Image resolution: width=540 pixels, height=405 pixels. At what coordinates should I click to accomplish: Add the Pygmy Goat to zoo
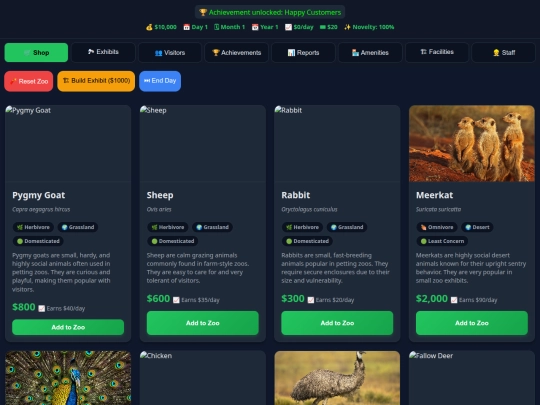tap(68, 327)
